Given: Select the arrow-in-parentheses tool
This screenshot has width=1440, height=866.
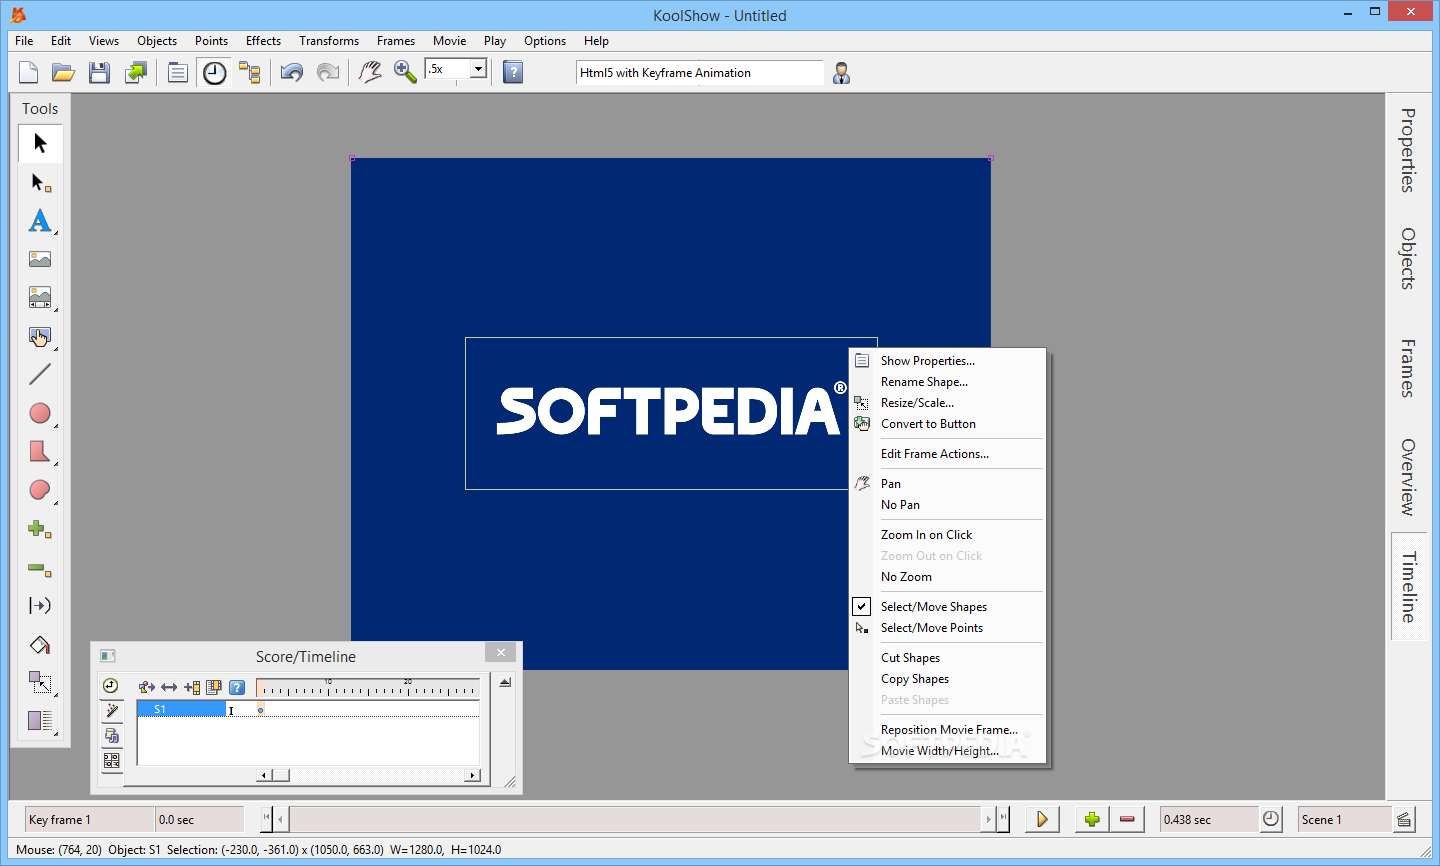Looking at the screenshot, I should pos(40,606).
